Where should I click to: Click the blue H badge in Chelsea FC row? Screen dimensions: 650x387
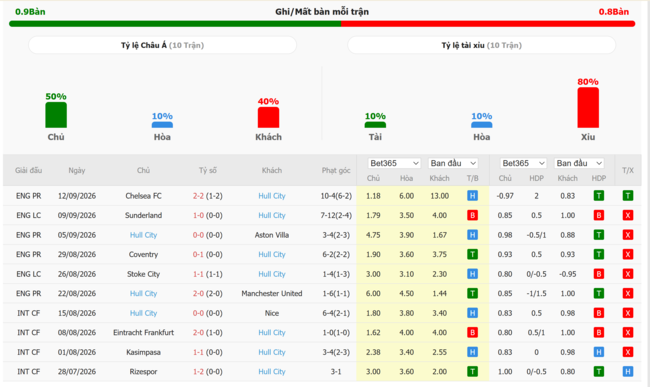[x=472, y=196]
